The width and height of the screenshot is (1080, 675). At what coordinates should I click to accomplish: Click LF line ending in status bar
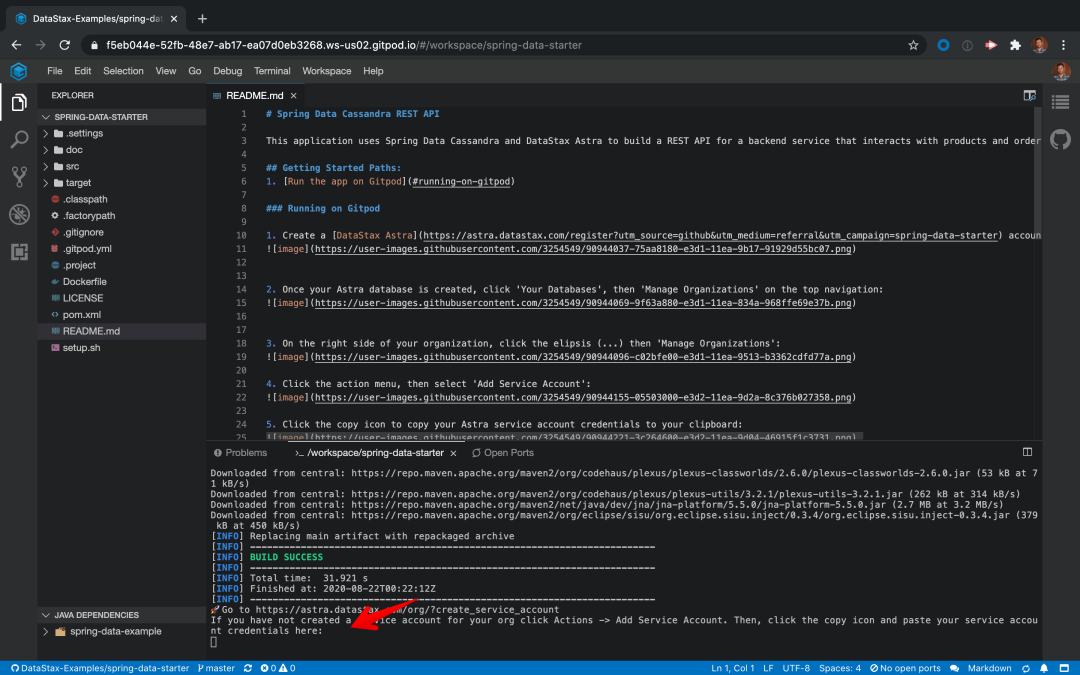(x=768, y=668)
